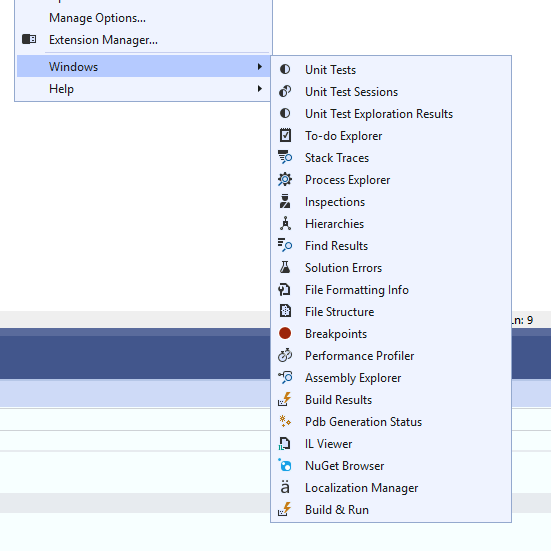Viewport: 551px width, 551px height.
Task: Click the Pdb Generation Status sparkle icon
Action: tap(285, 421)
